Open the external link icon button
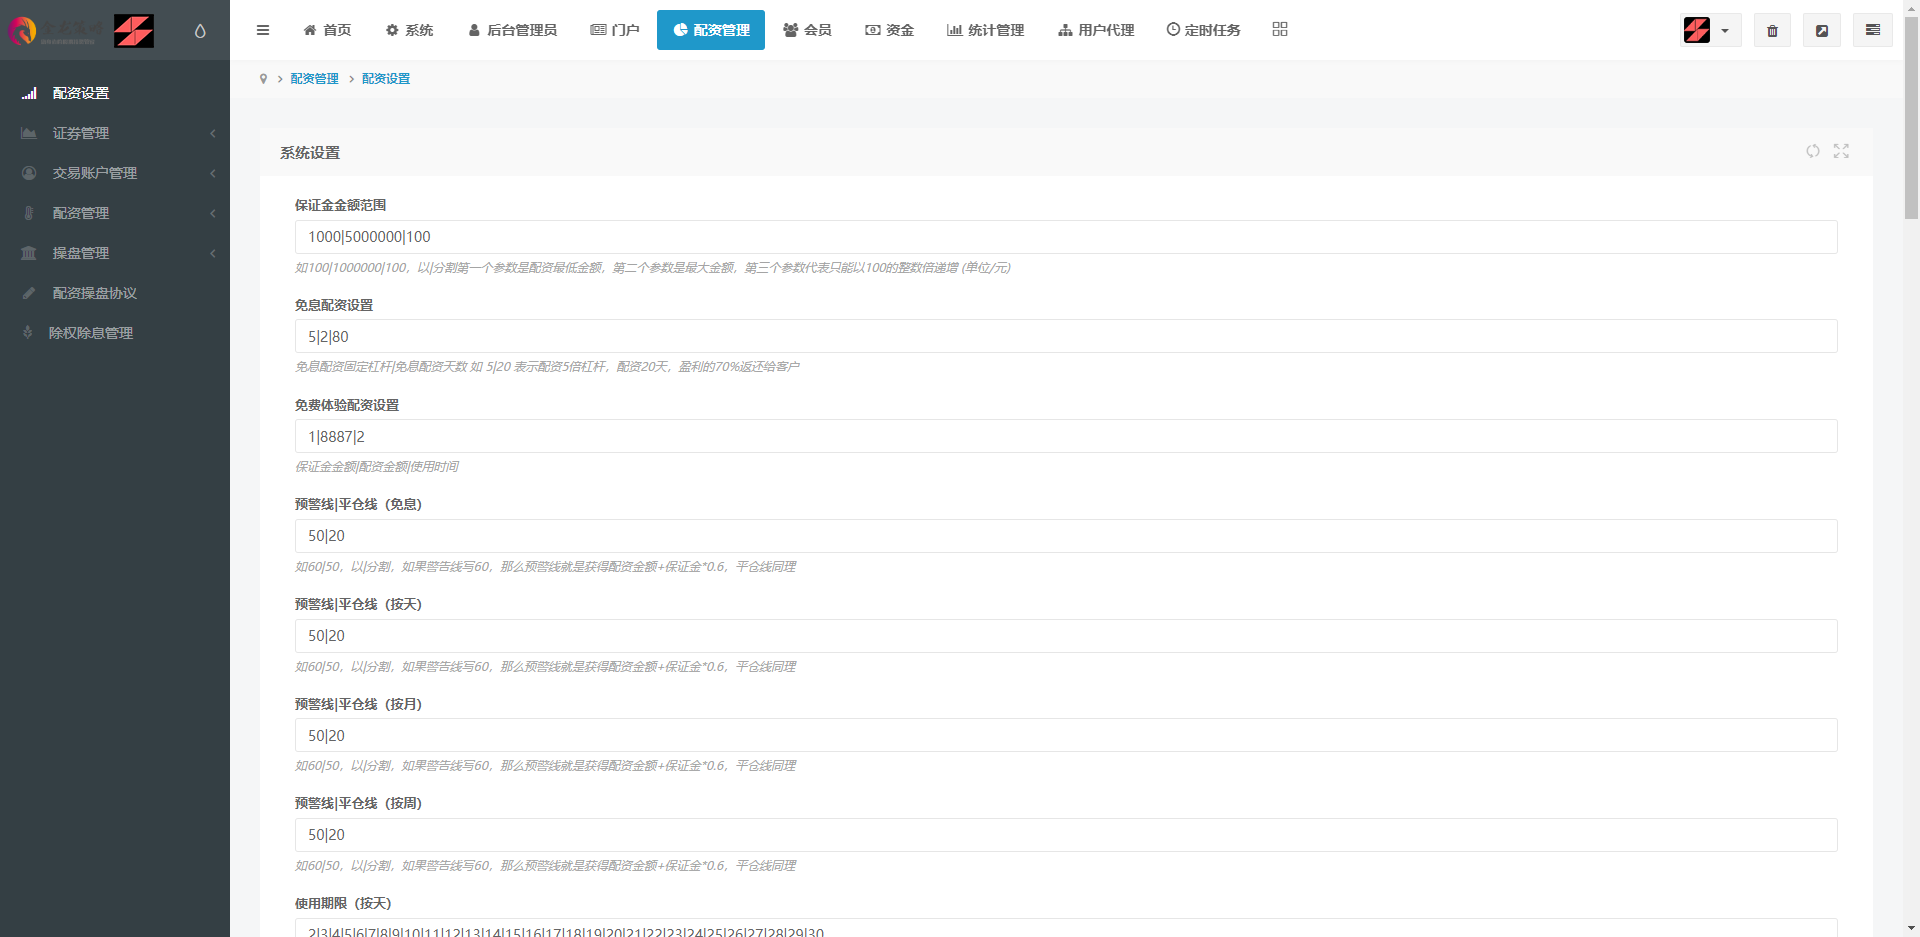 click(1822, 30)
